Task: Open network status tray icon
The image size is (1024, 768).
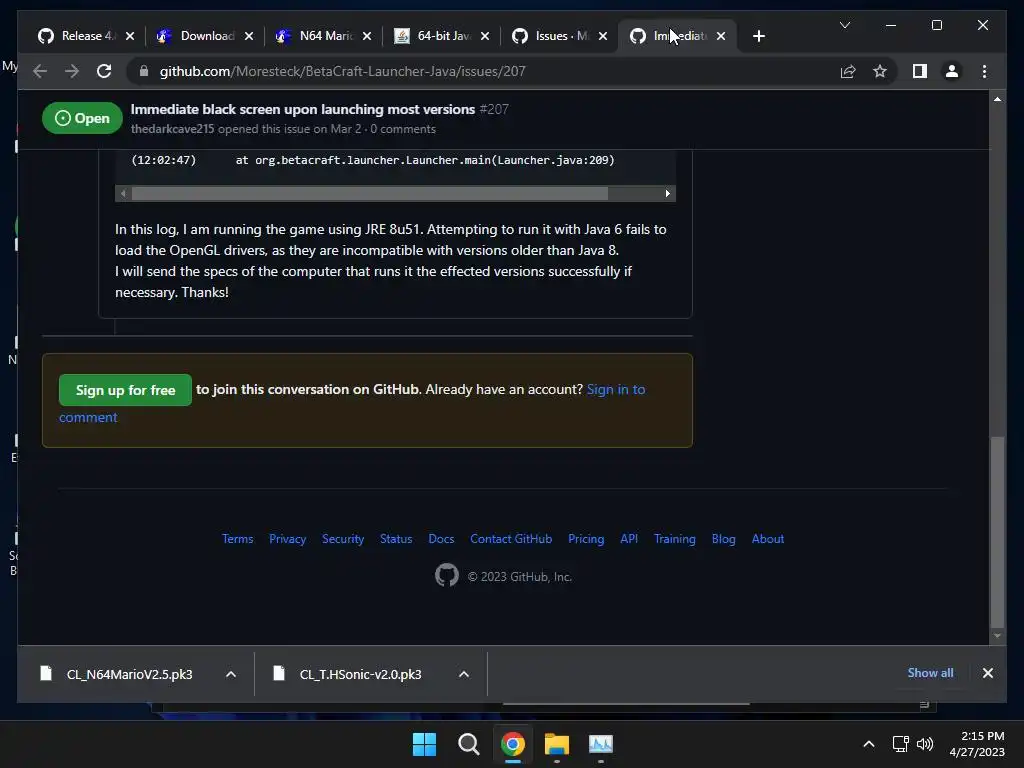Action: coord(901,744)
